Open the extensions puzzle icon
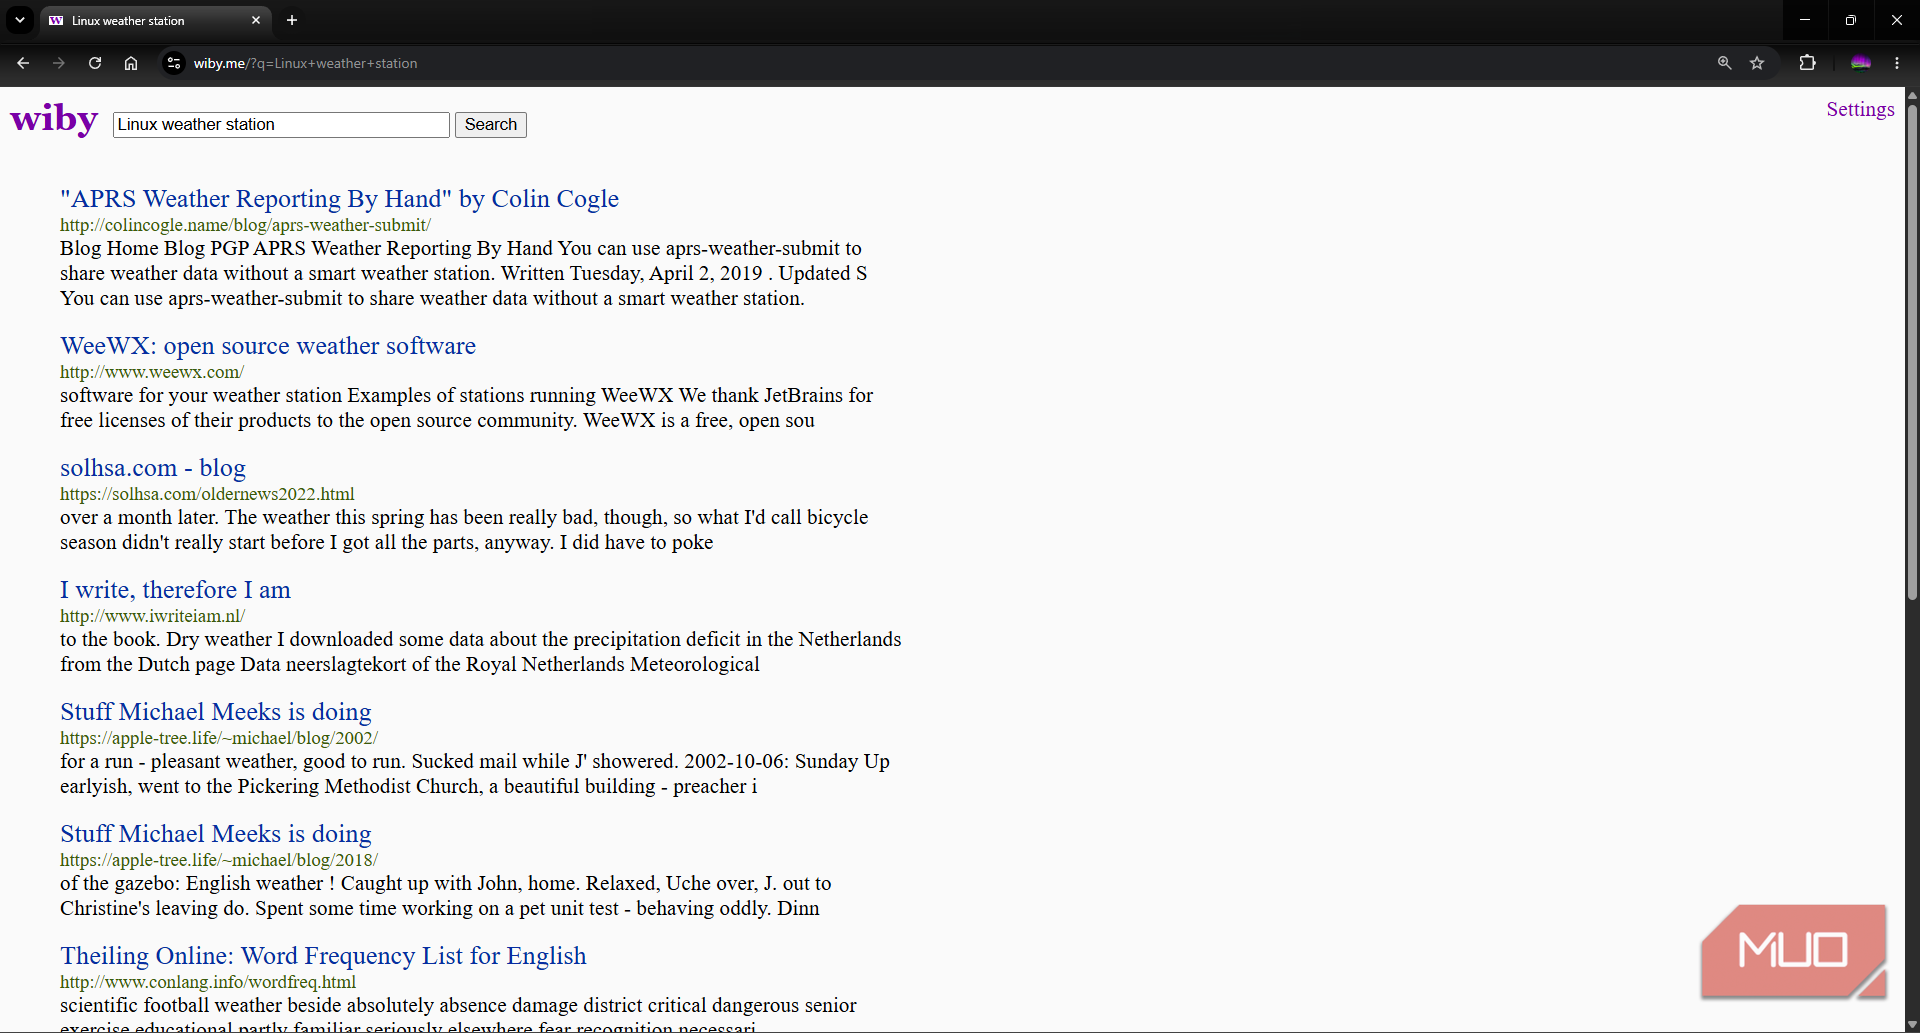 (x=1807, y=63)
